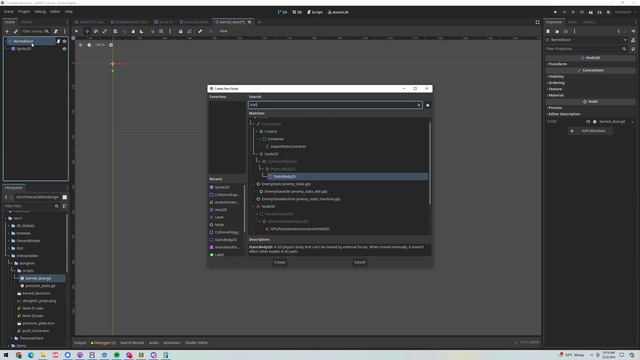Toggle visibility of Sprite2D node
Viewport: 640px width, 360px height.
tap(64, 49)
